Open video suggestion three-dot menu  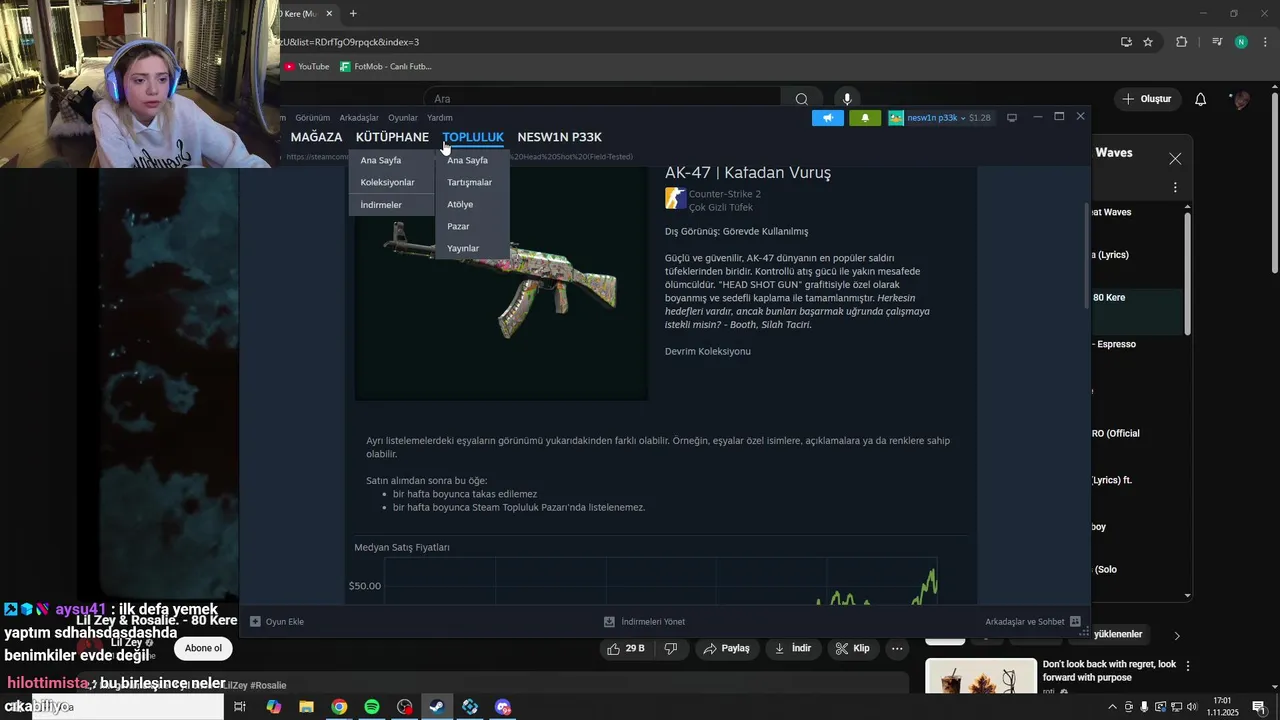pyautogui.click(x=1188, y=665)
